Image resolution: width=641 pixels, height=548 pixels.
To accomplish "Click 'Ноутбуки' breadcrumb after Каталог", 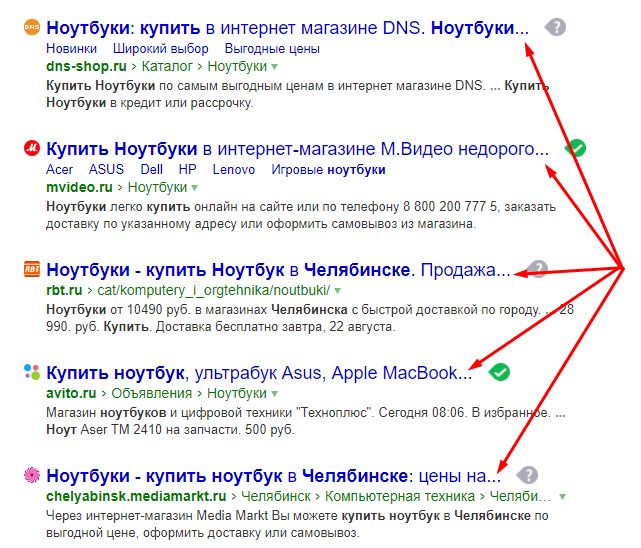I will click(x=237, y=66).
